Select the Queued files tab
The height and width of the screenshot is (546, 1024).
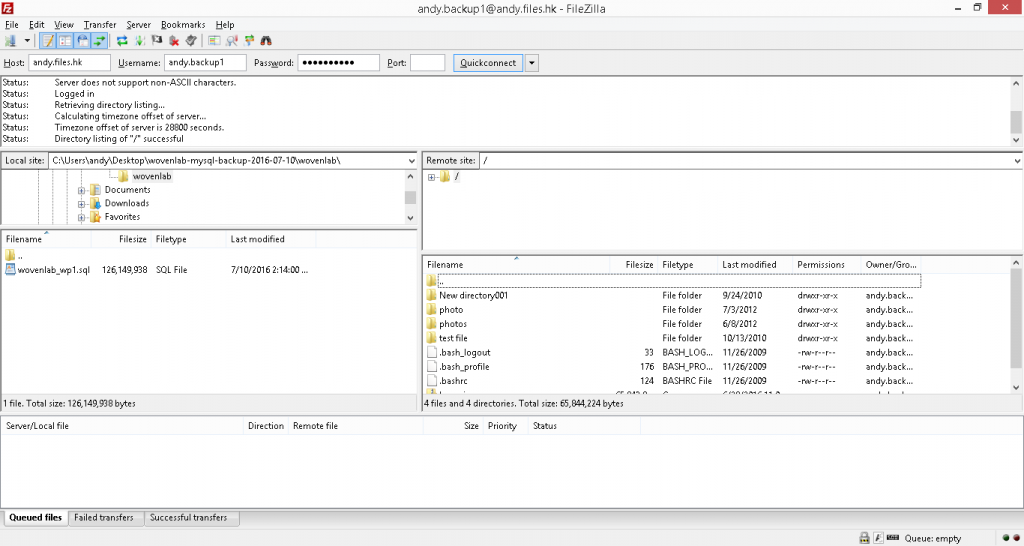[35, 517]
